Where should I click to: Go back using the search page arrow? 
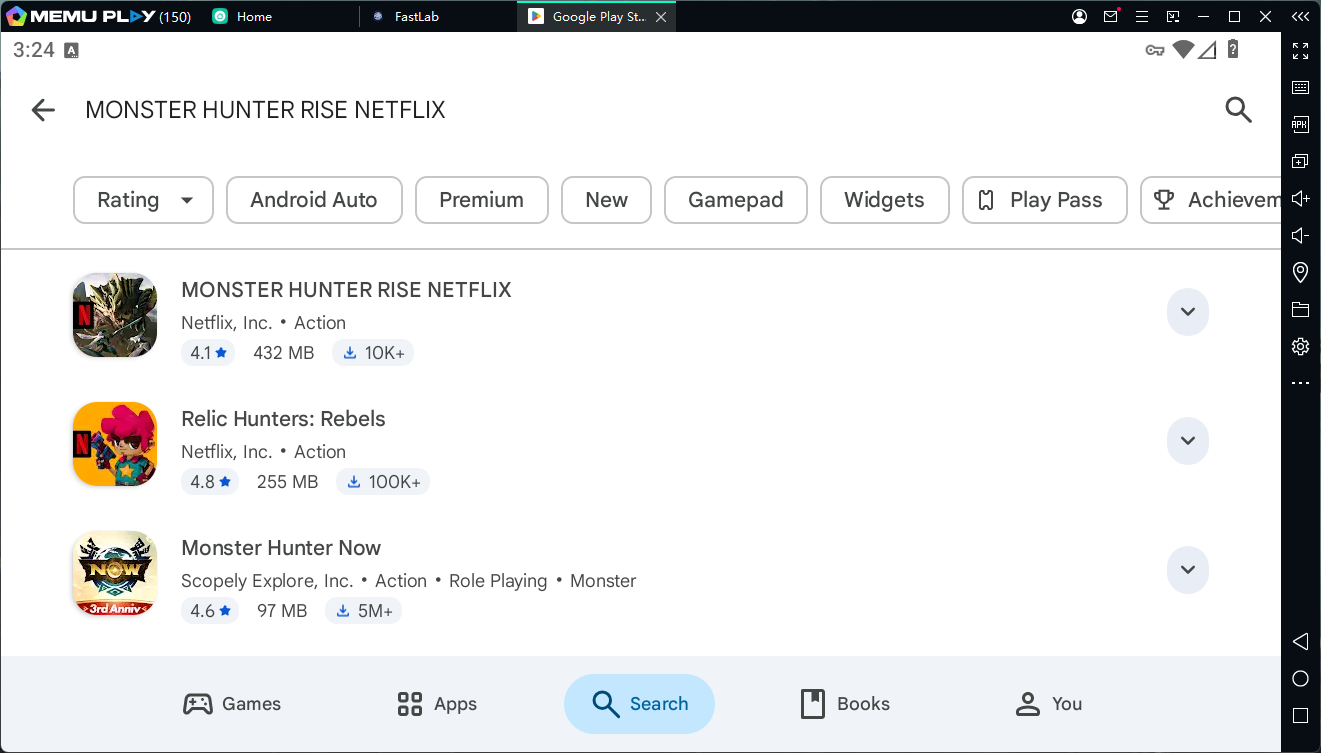(43, 110)
